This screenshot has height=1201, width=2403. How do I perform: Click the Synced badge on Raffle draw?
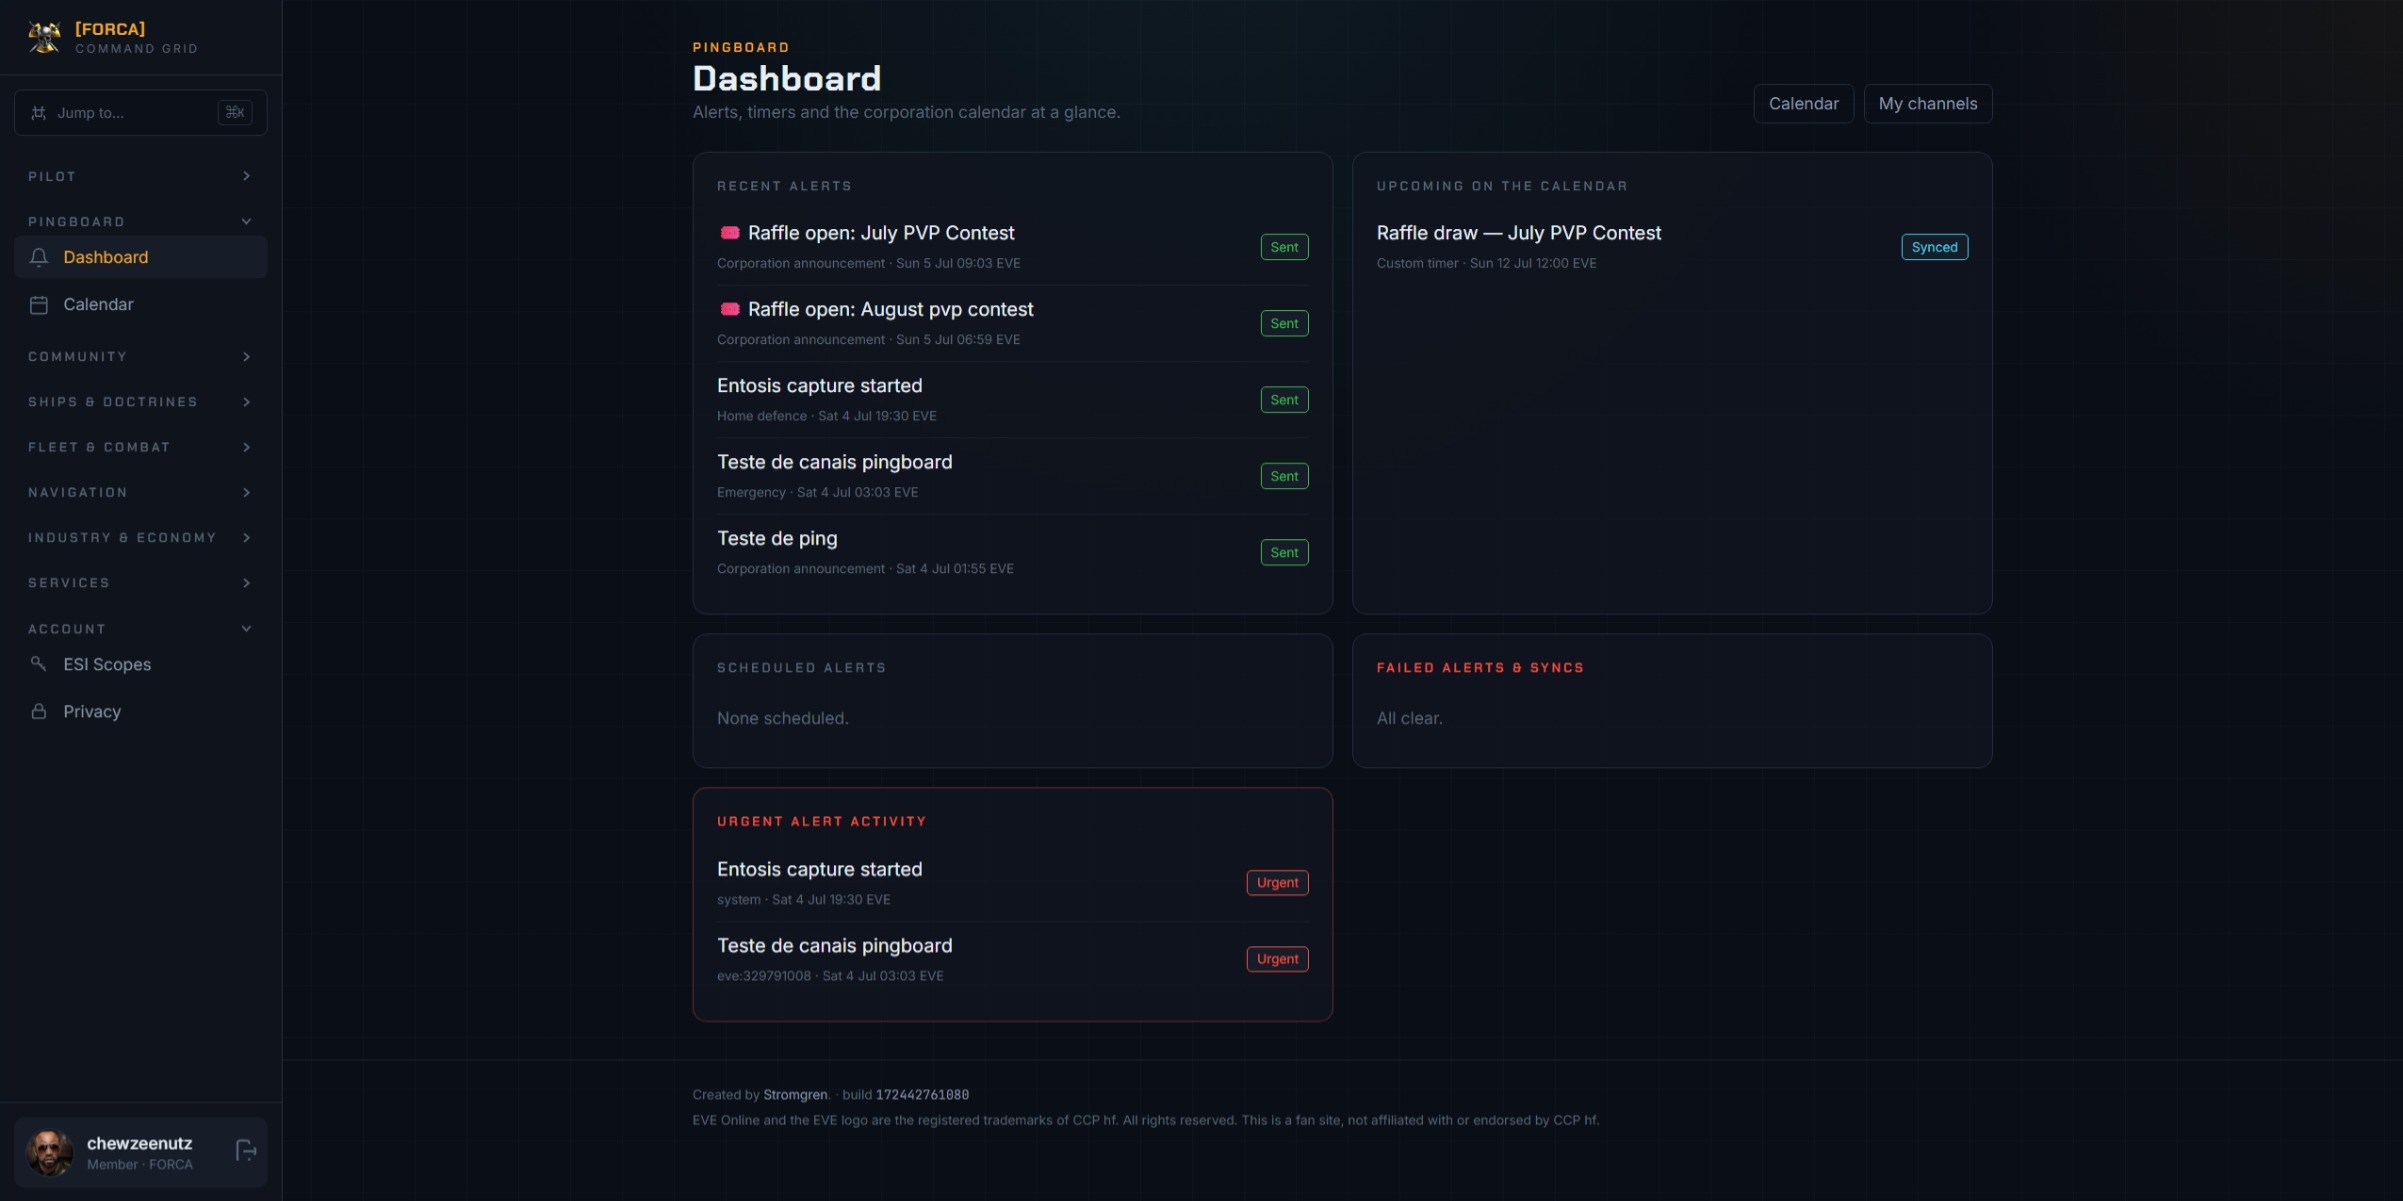1934,247
